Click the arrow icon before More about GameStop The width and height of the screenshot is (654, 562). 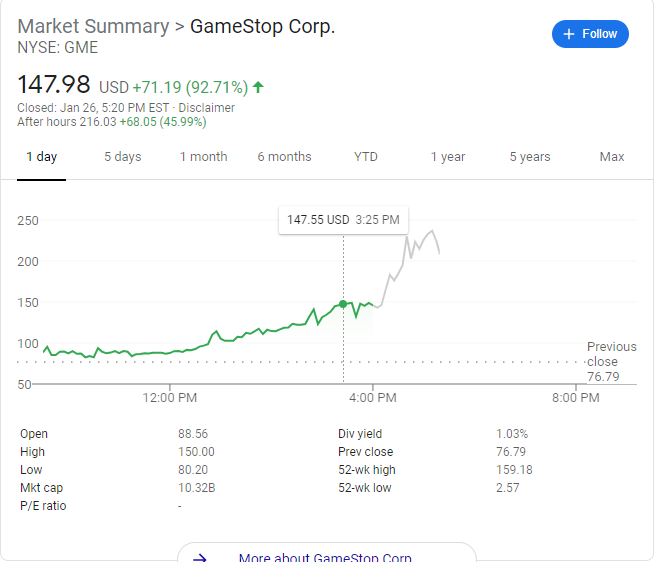(200, 558)
